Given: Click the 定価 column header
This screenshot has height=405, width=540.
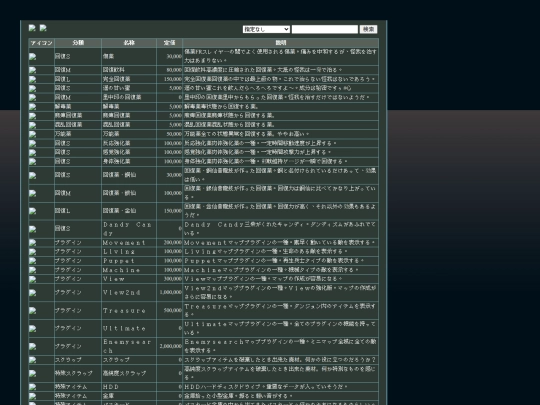Looking at the screenshot, I should 169,43.
